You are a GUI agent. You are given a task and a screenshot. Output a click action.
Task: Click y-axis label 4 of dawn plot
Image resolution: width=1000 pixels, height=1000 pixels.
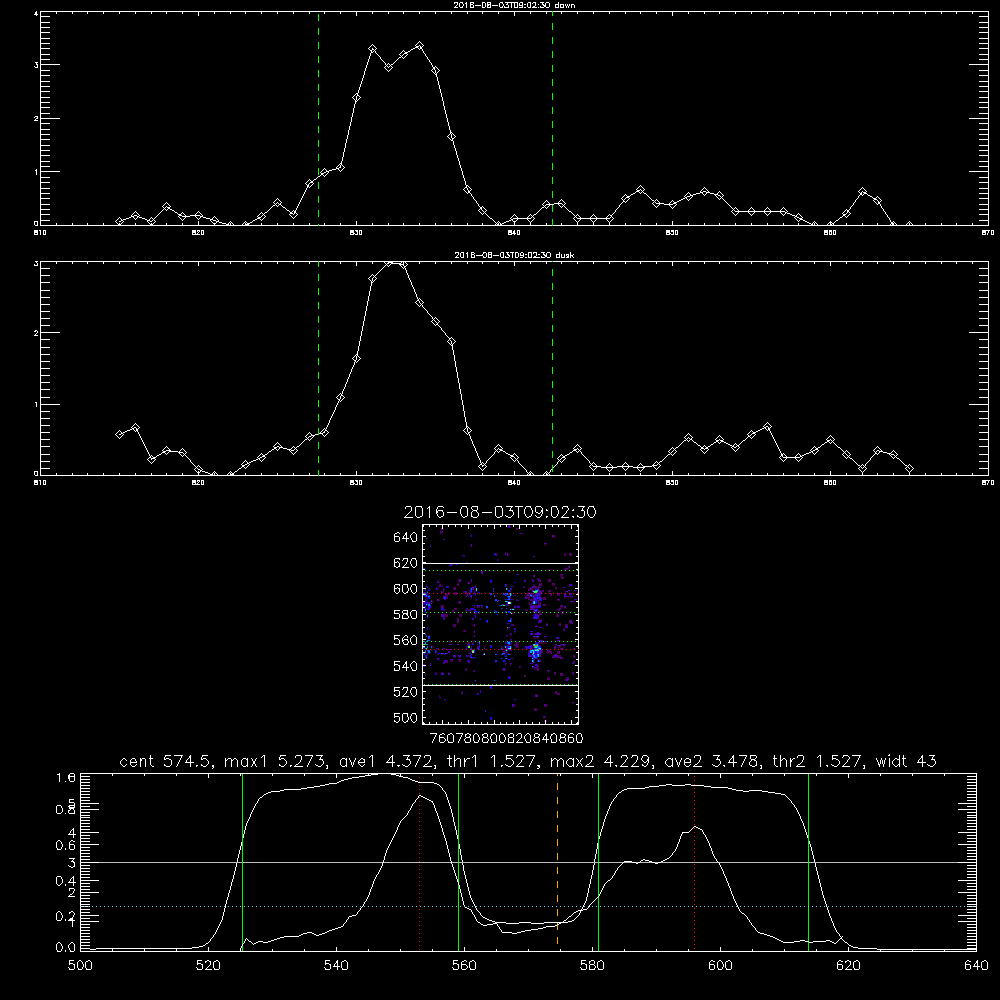(36, 13)
